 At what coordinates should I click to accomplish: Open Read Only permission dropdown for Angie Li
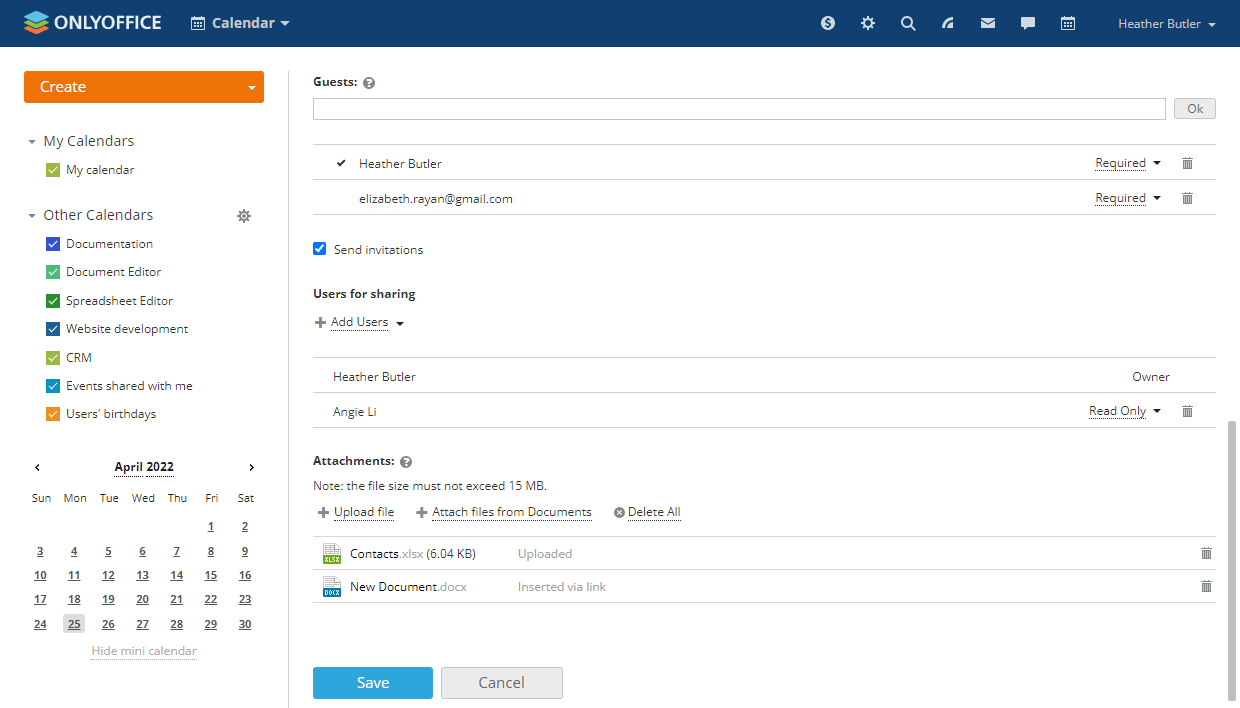coord(1124,411)
